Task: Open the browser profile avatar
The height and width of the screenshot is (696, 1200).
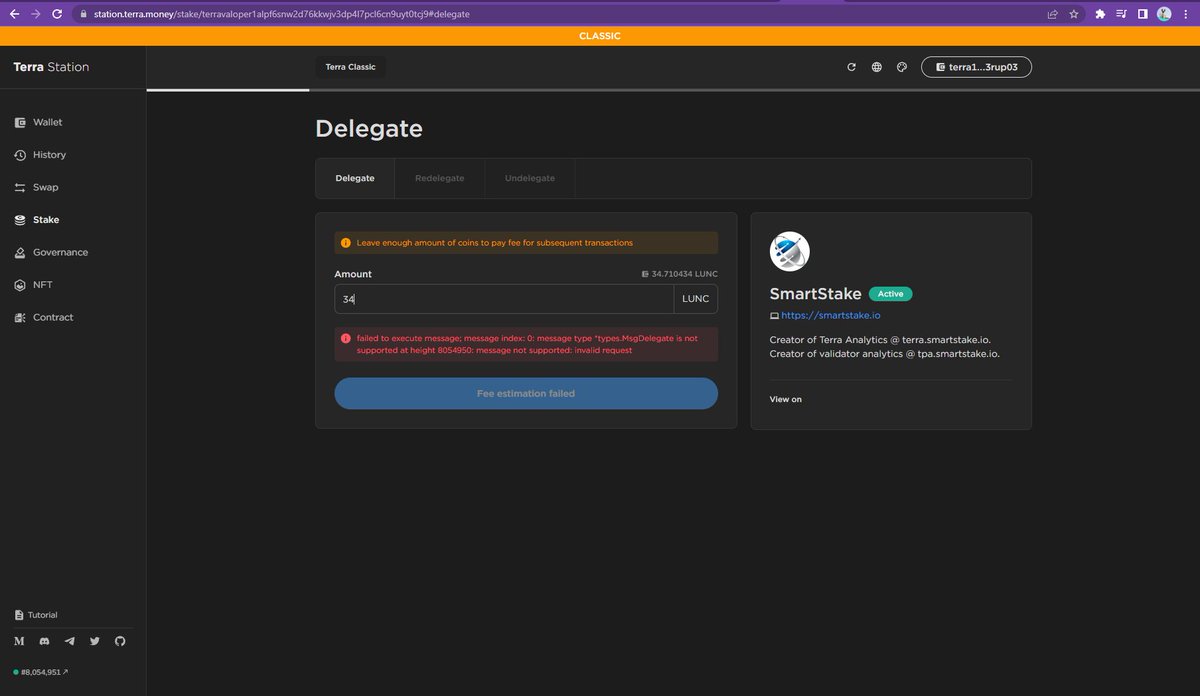Action: pyautogui.click(x=1164, y=14)
